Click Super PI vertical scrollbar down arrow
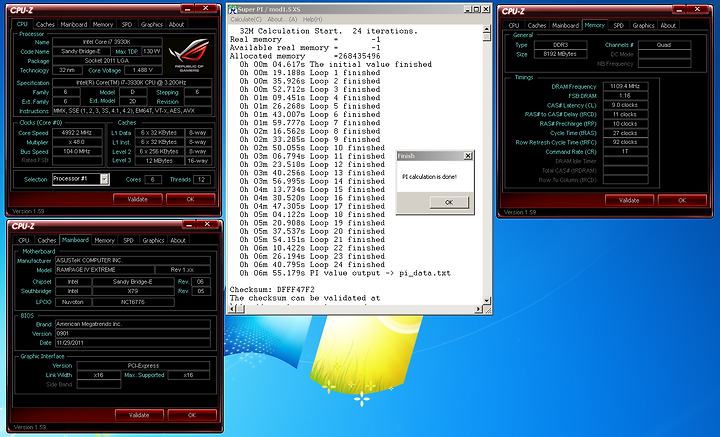This screenshot has width=720, height=437. point(487,301)
